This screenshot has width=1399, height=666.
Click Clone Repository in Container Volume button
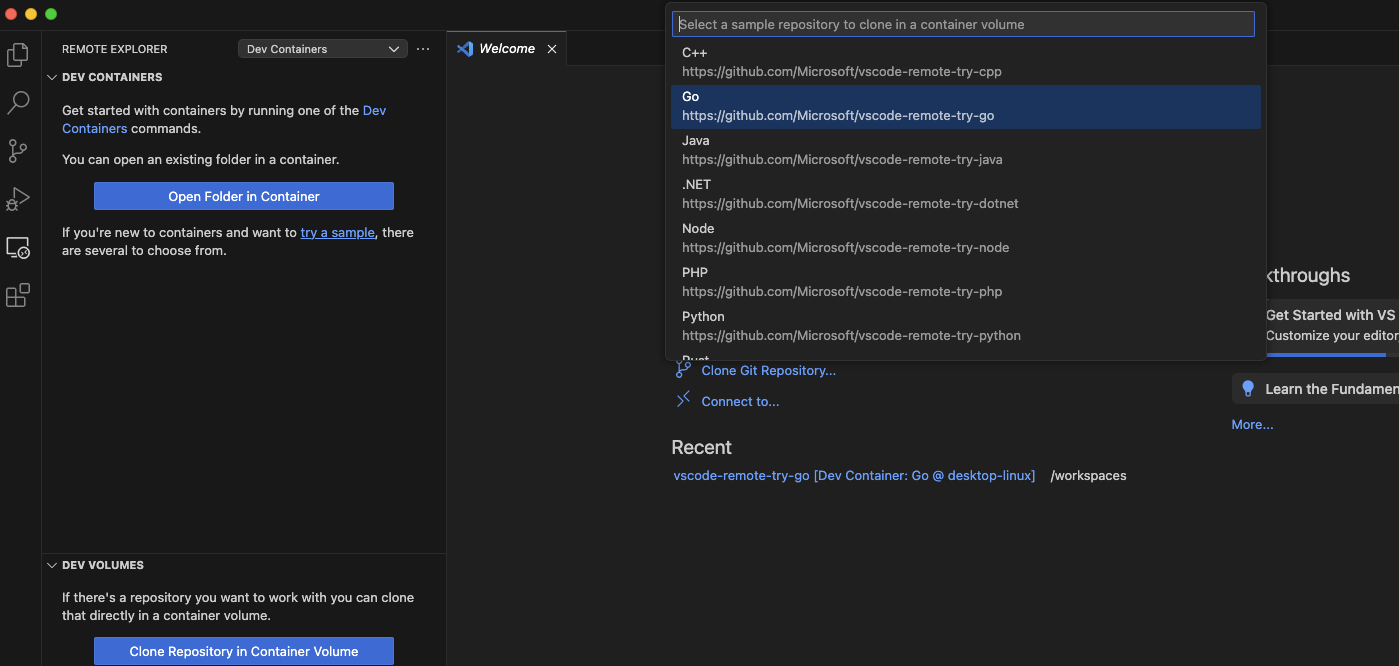244,651
